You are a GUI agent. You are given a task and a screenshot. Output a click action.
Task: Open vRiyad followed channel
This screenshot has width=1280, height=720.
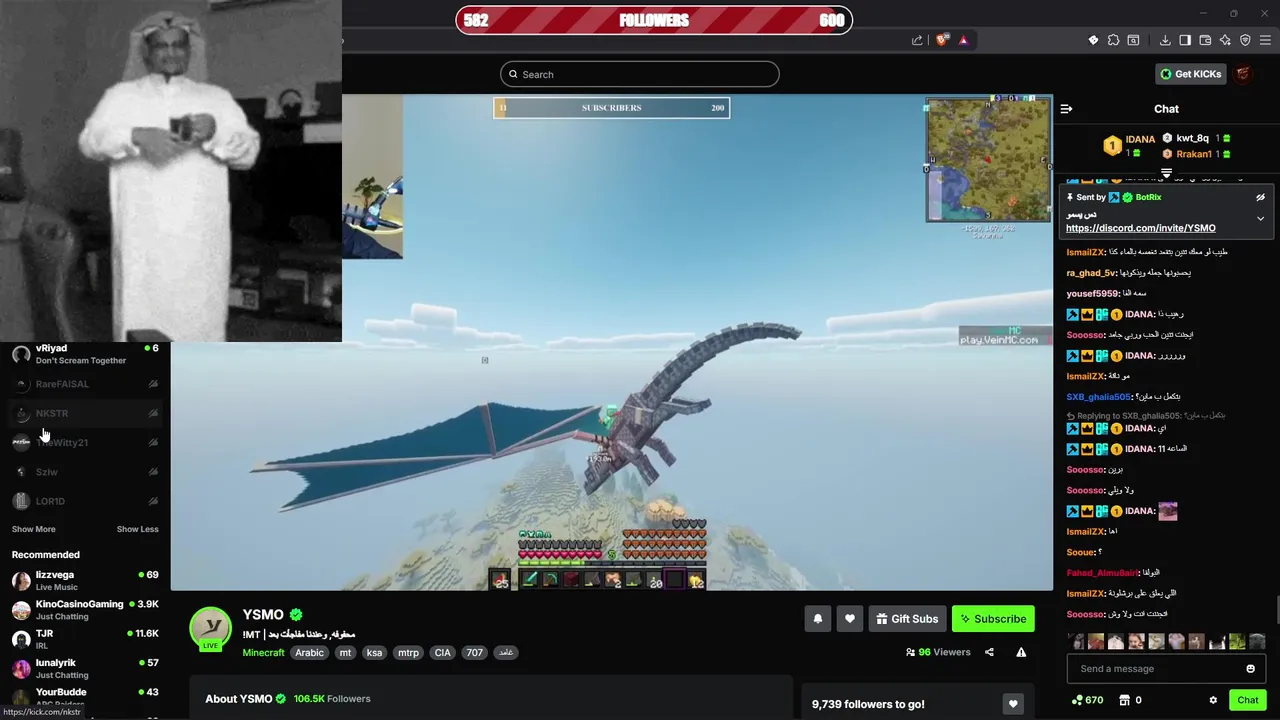tap(85, 354)
